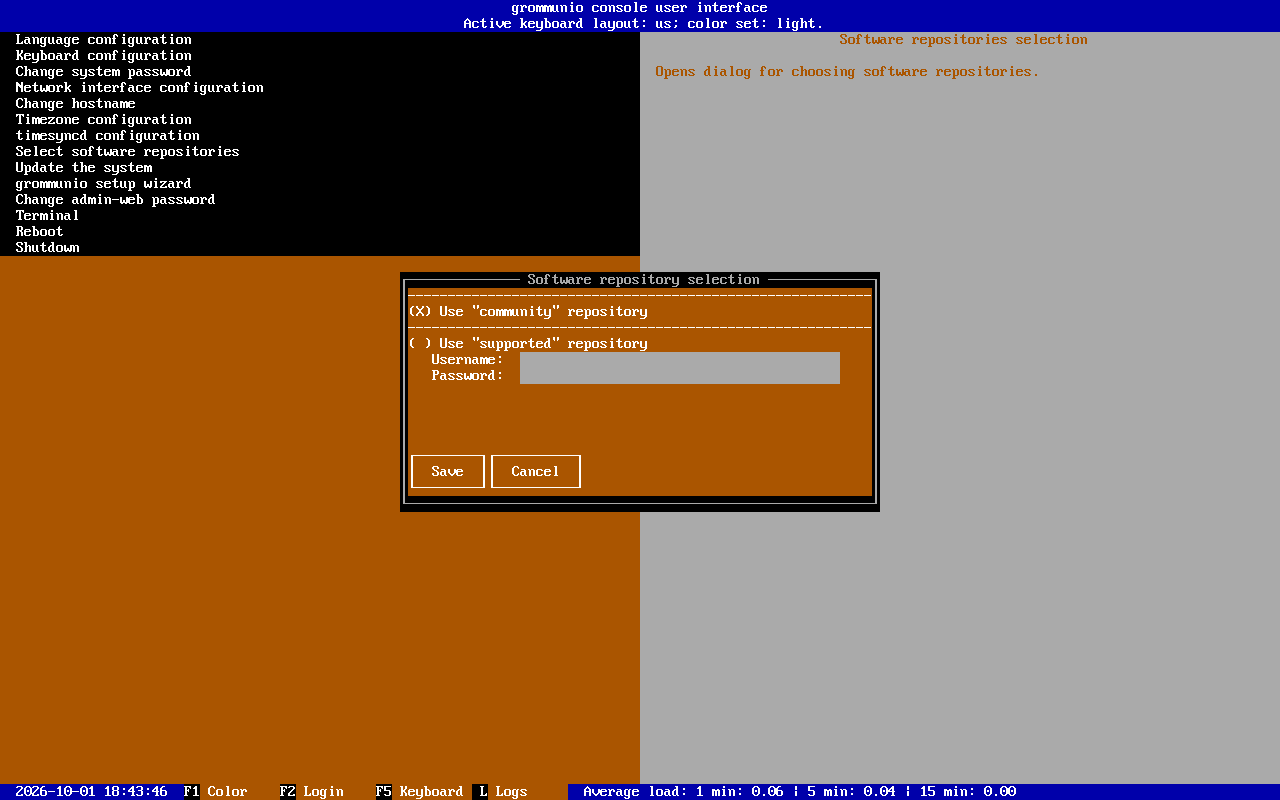Click the "Software repository selection" dialog title

tap(644, 280)
